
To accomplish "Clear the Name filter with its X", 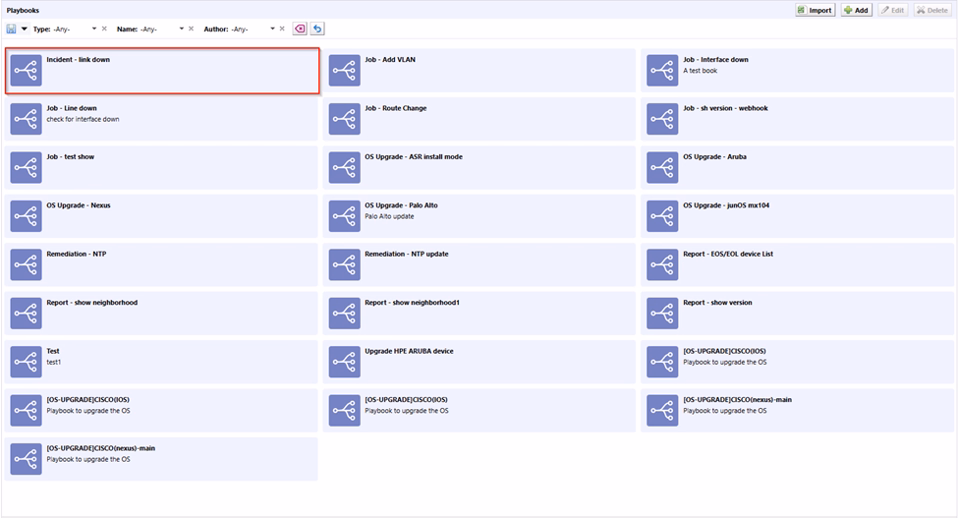I will pyautogui.click(x=191, y=29).
